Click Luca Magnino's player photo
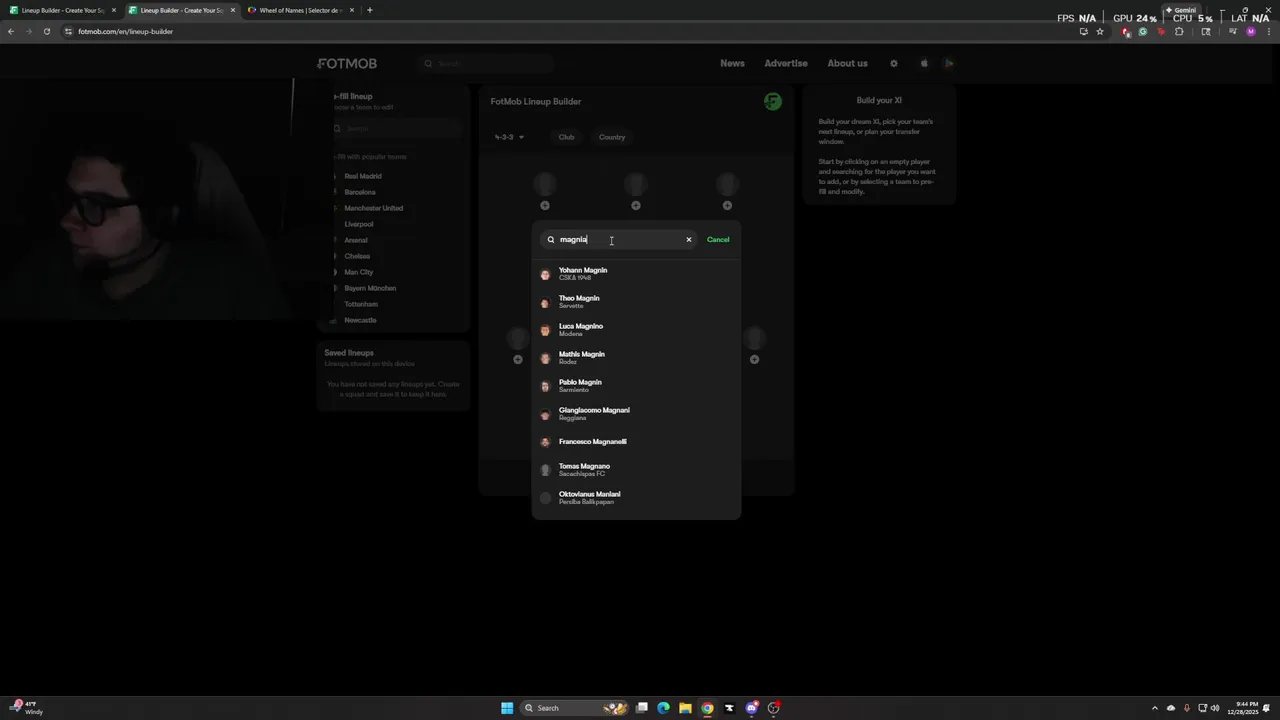 (x=545, y=330)
